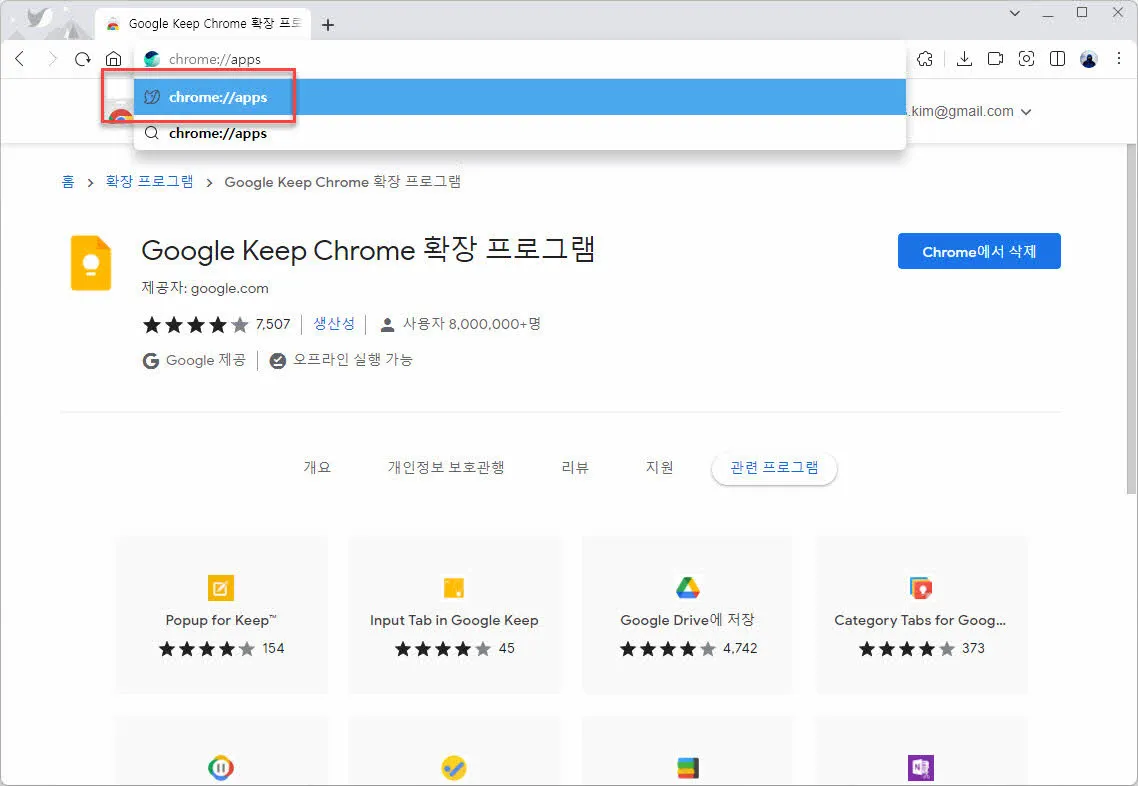Viewport: 1138px width, 786px height.
Task: Click the address bar showing chrome://apps
Action: point(520,59)
